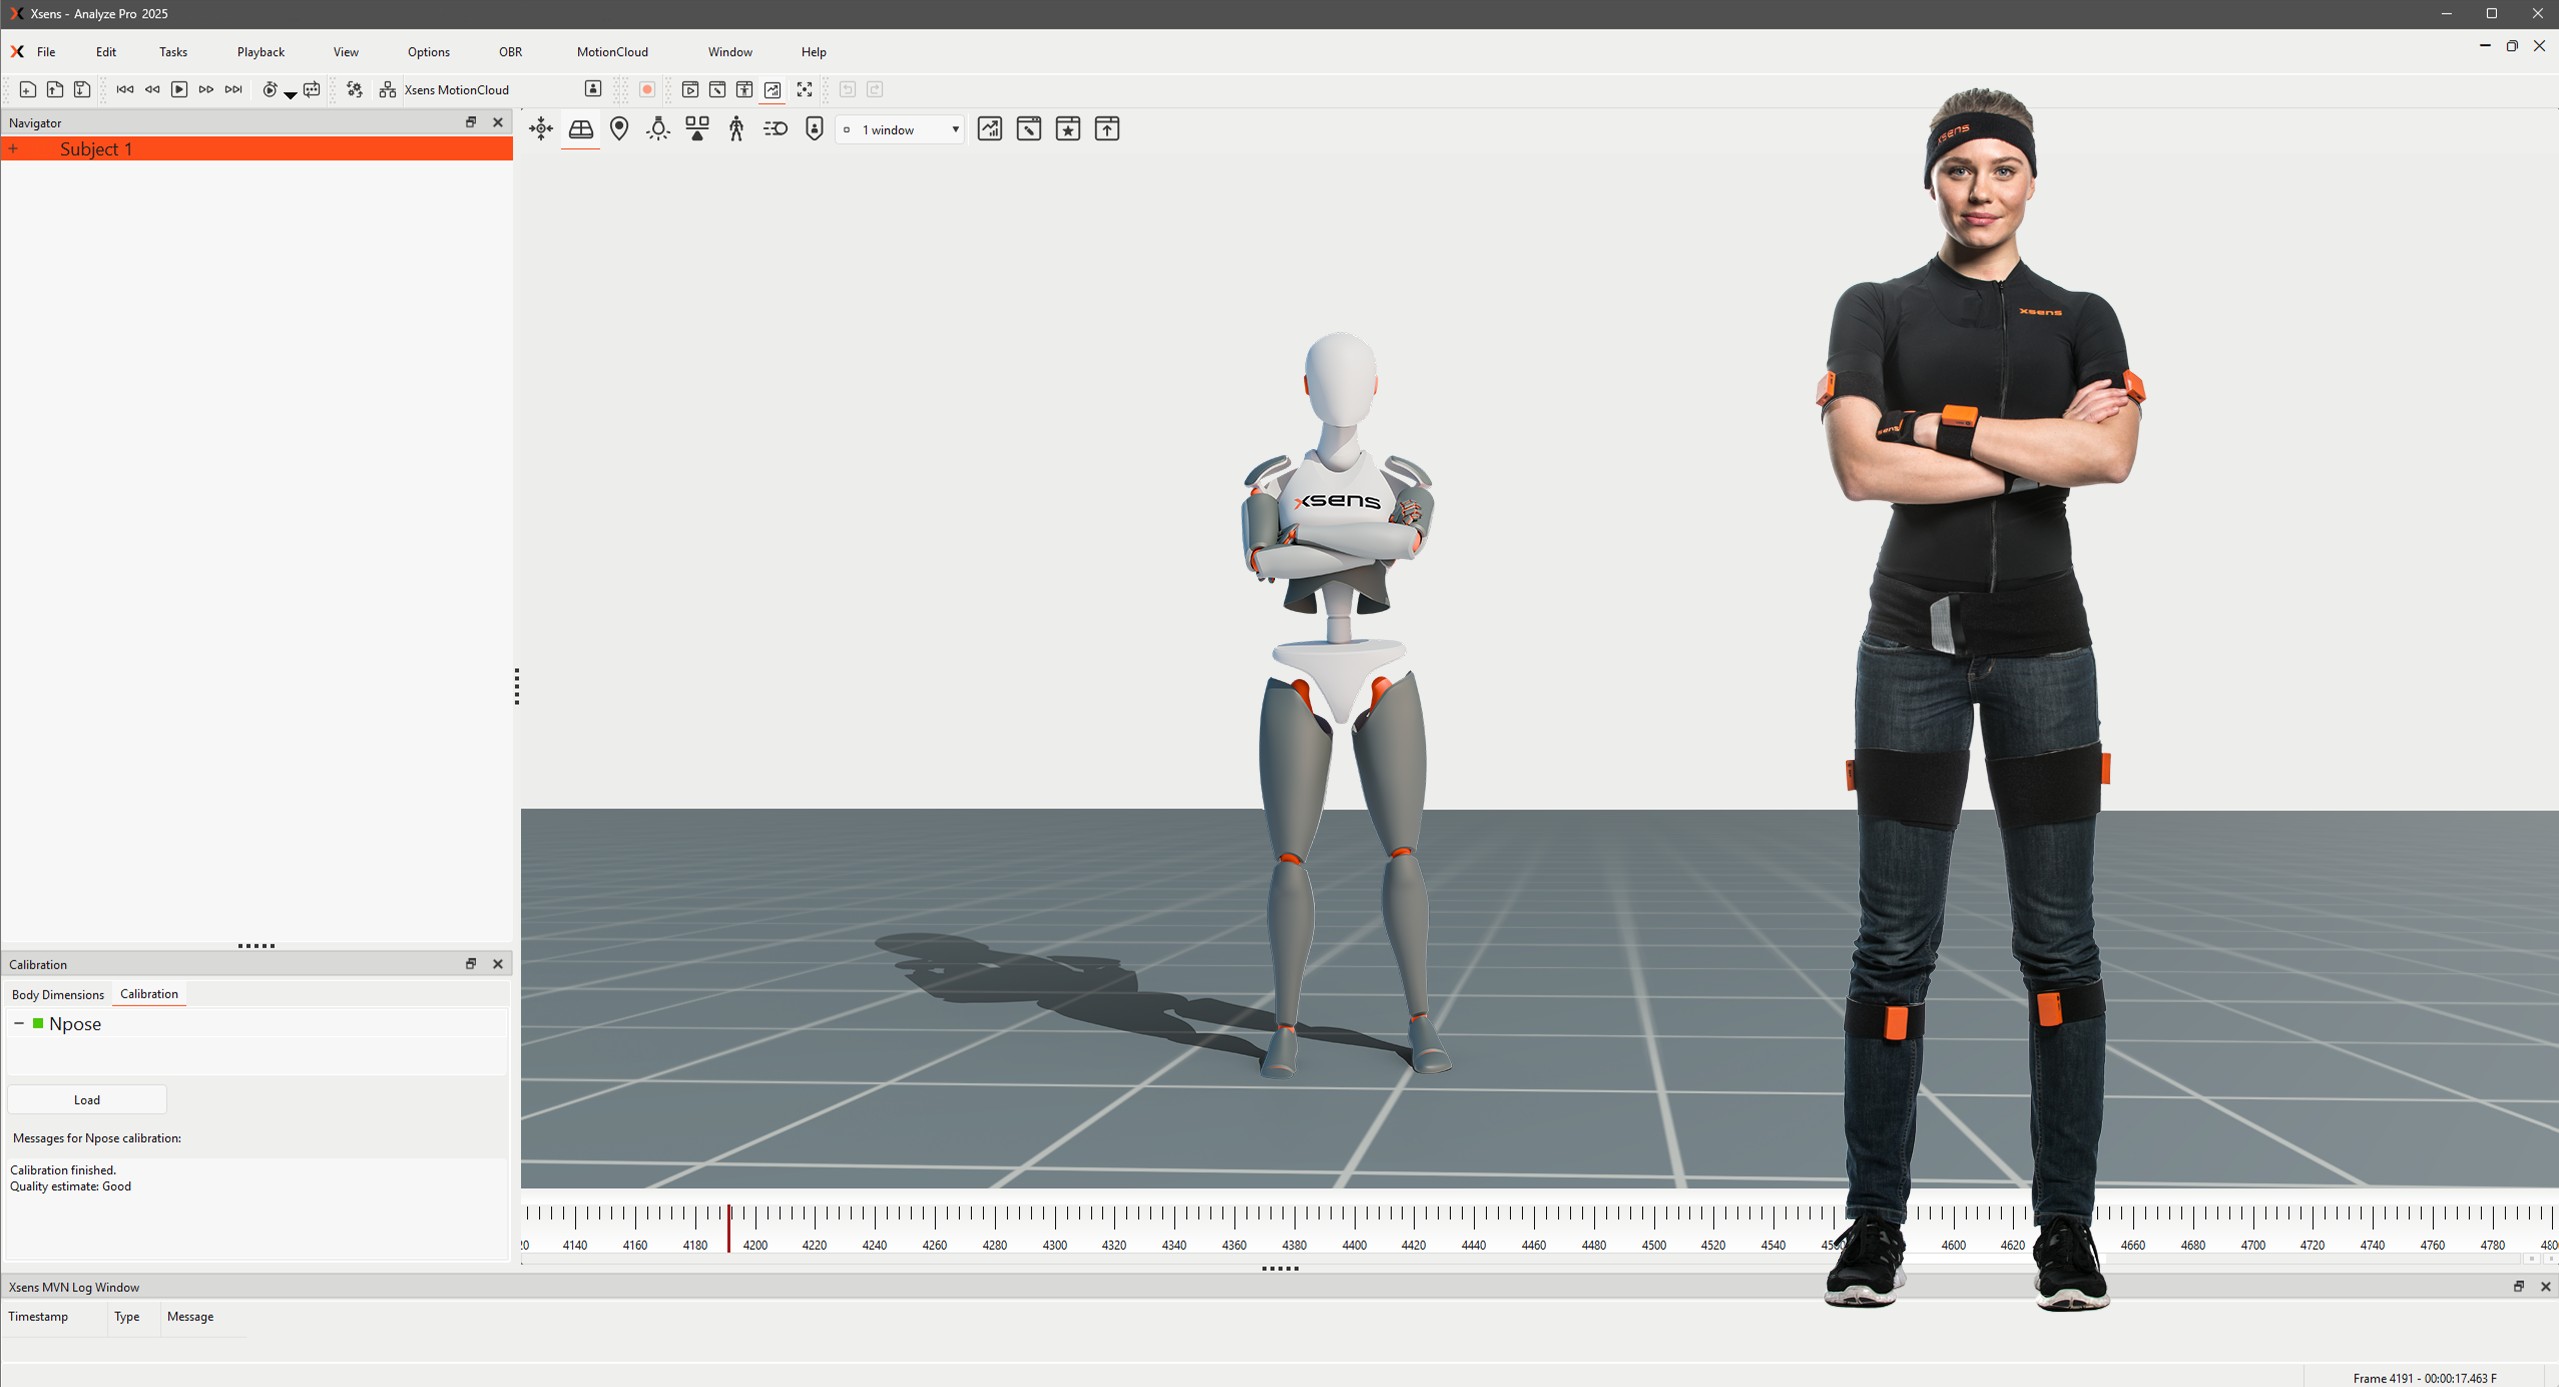Click the New session file icon
This screenshot has width=2559, height=1387.
[x=28, y=90]
